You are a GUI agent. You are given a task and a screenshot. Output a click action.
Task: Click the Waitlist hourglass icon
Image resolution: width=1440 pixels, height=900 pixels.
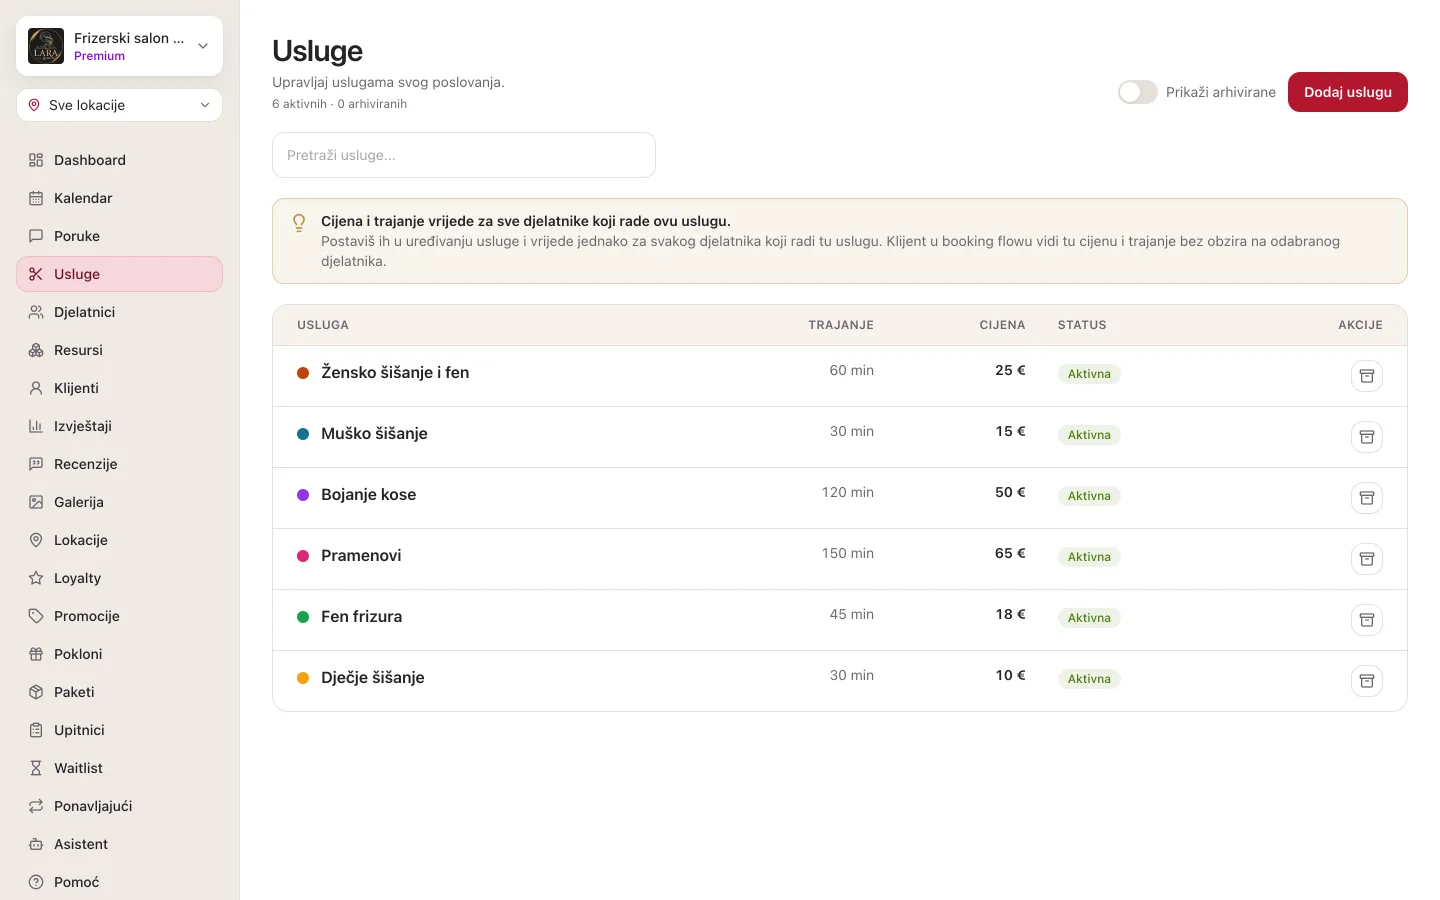[x=36, y=768]
